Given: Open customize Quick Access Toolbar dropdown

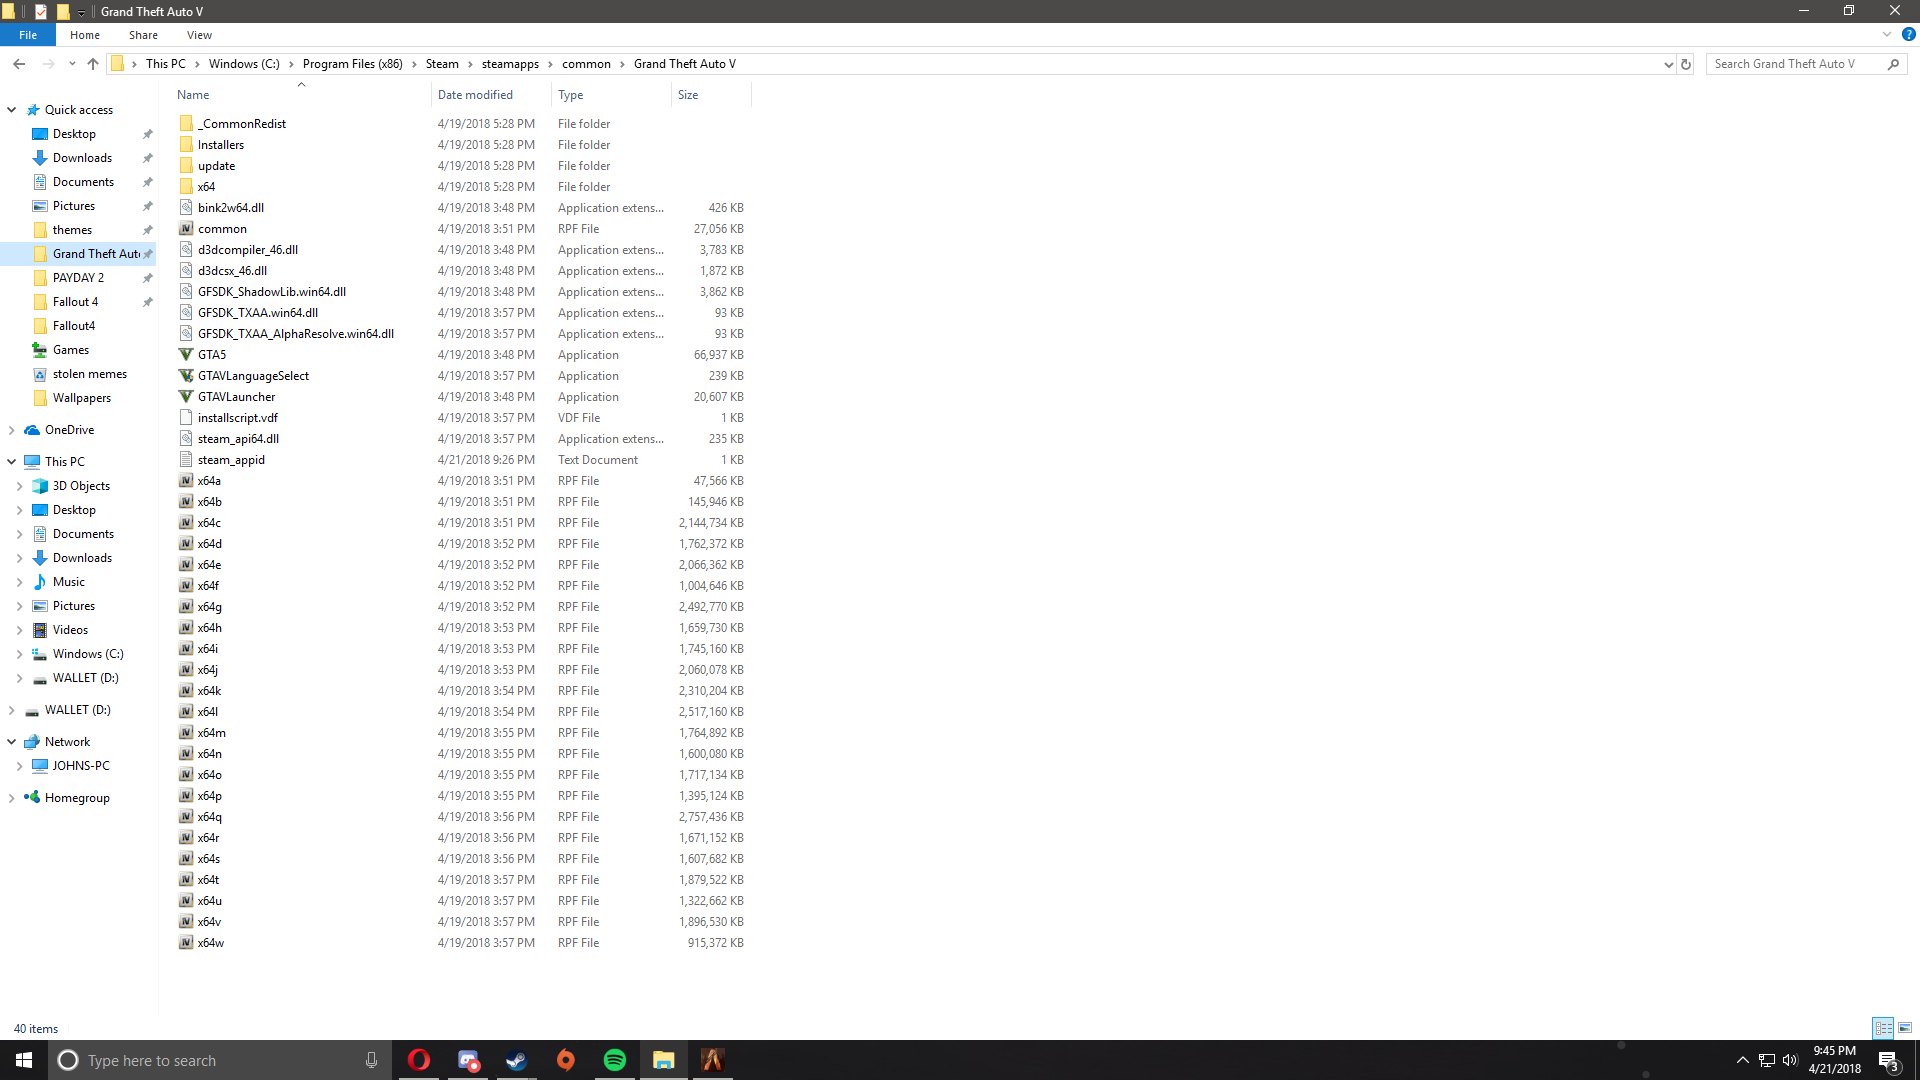Looking at the screenshot, I should tap(81, 12).
